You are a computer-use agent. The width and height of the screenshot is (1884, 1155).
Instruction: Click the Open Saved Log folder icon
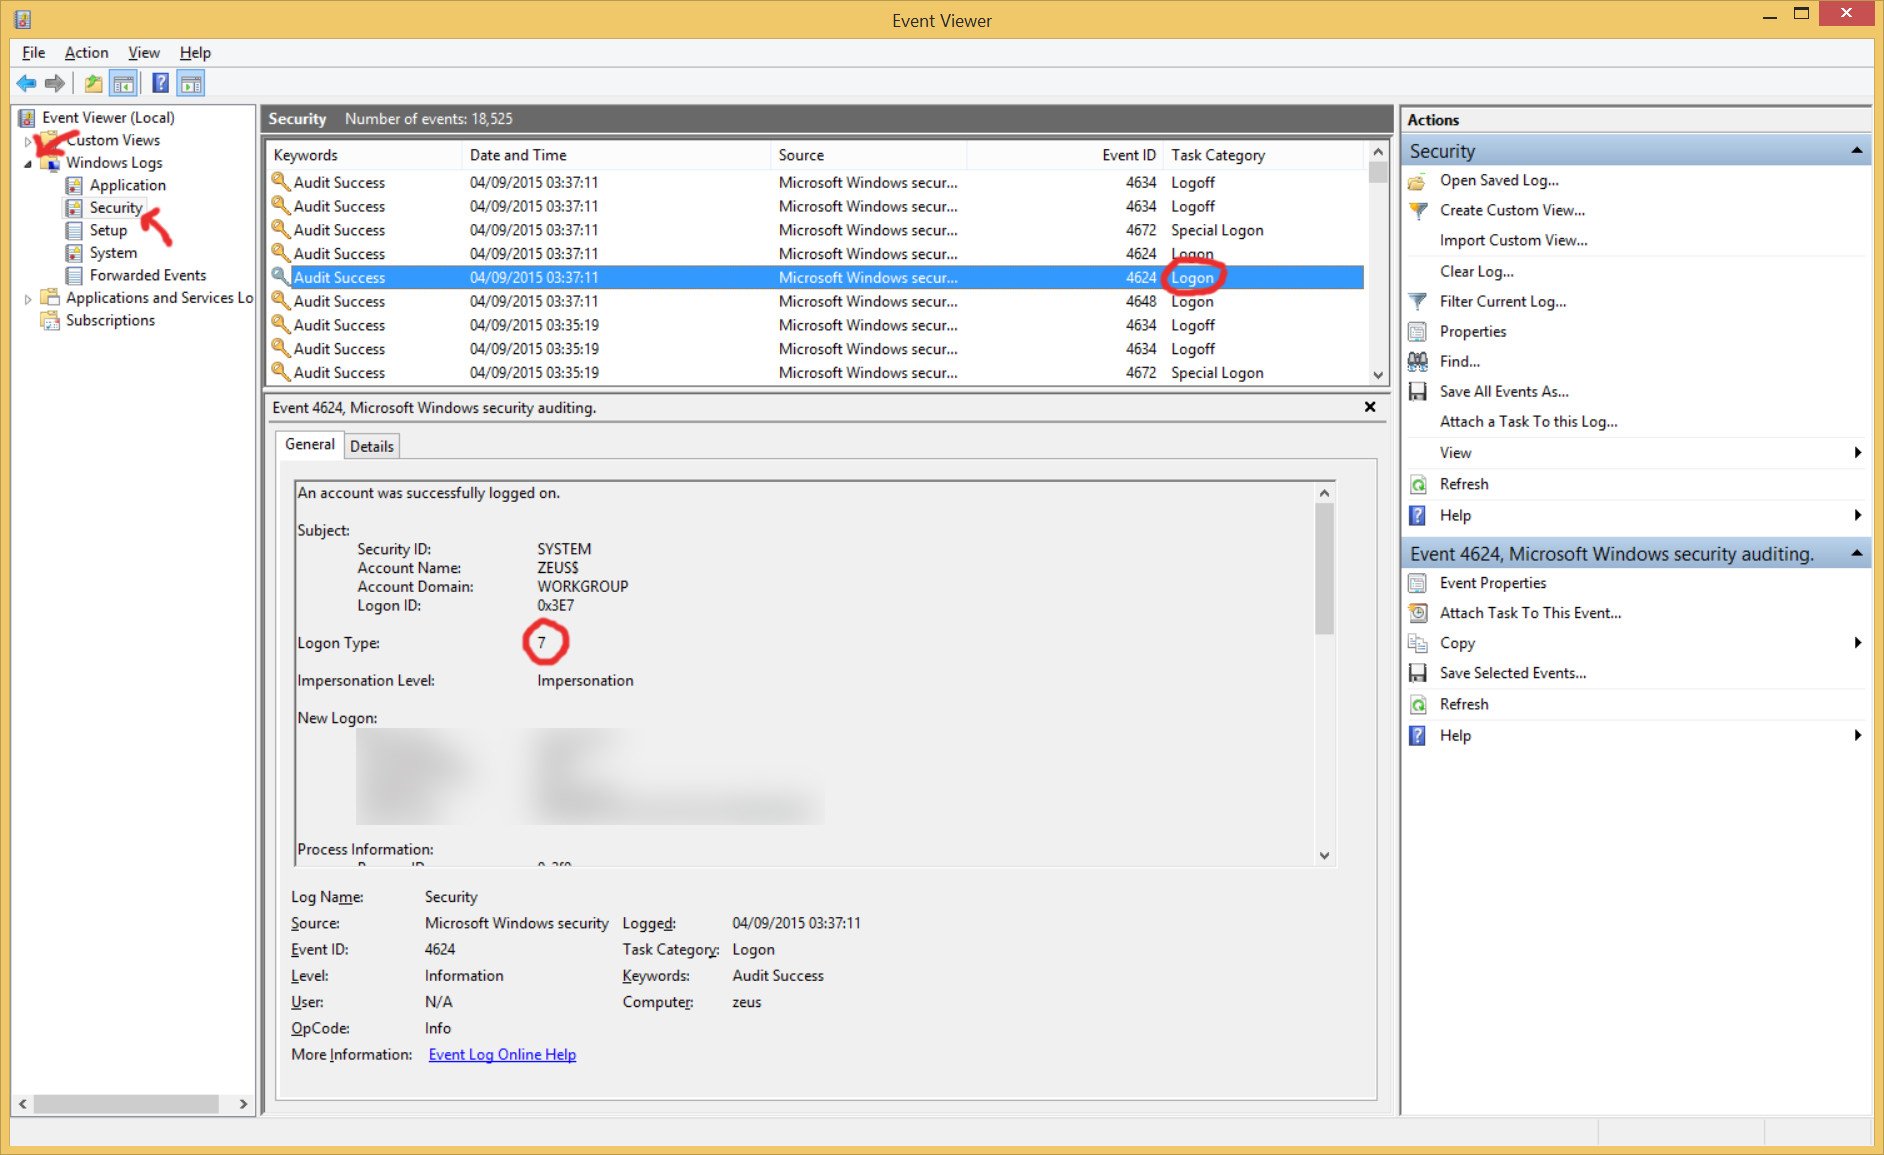click(x=1418, y=181)
